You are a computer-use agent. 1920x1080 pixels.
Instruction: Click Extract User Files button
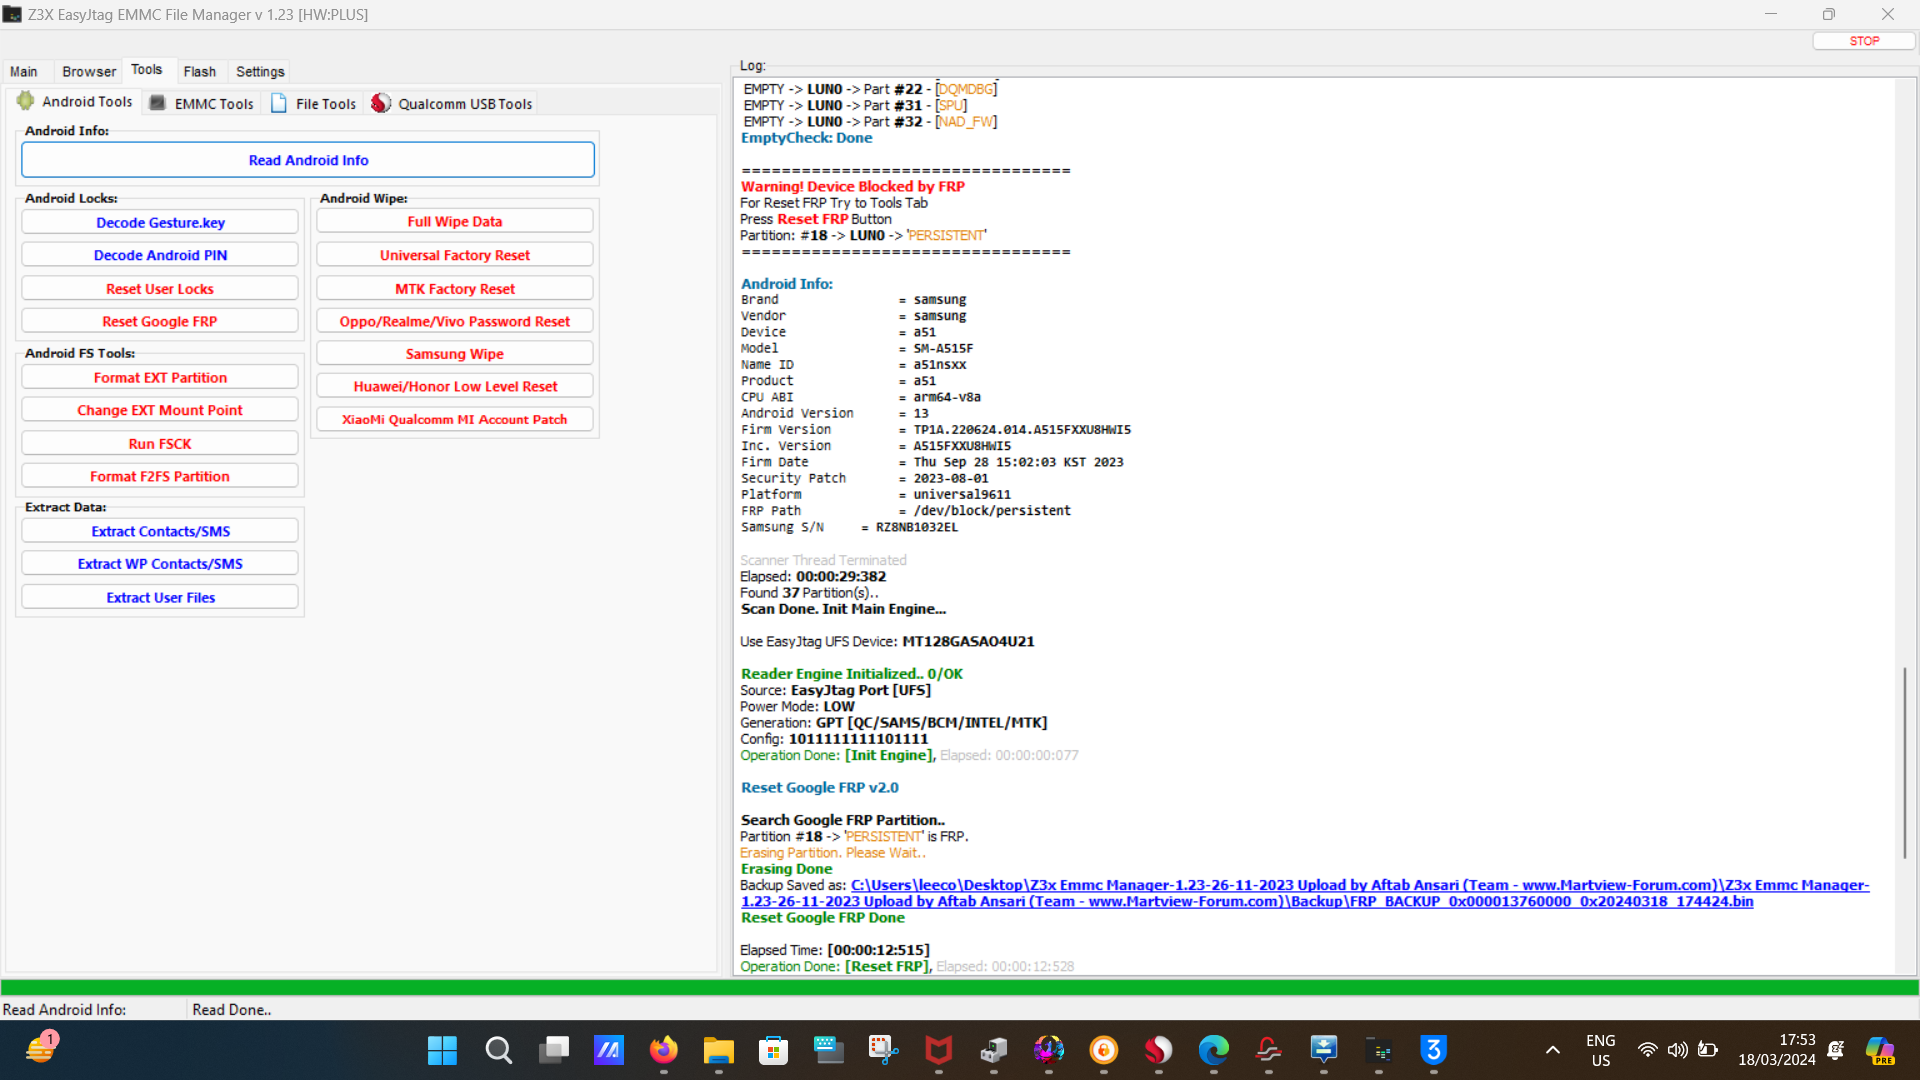(160, 597)
